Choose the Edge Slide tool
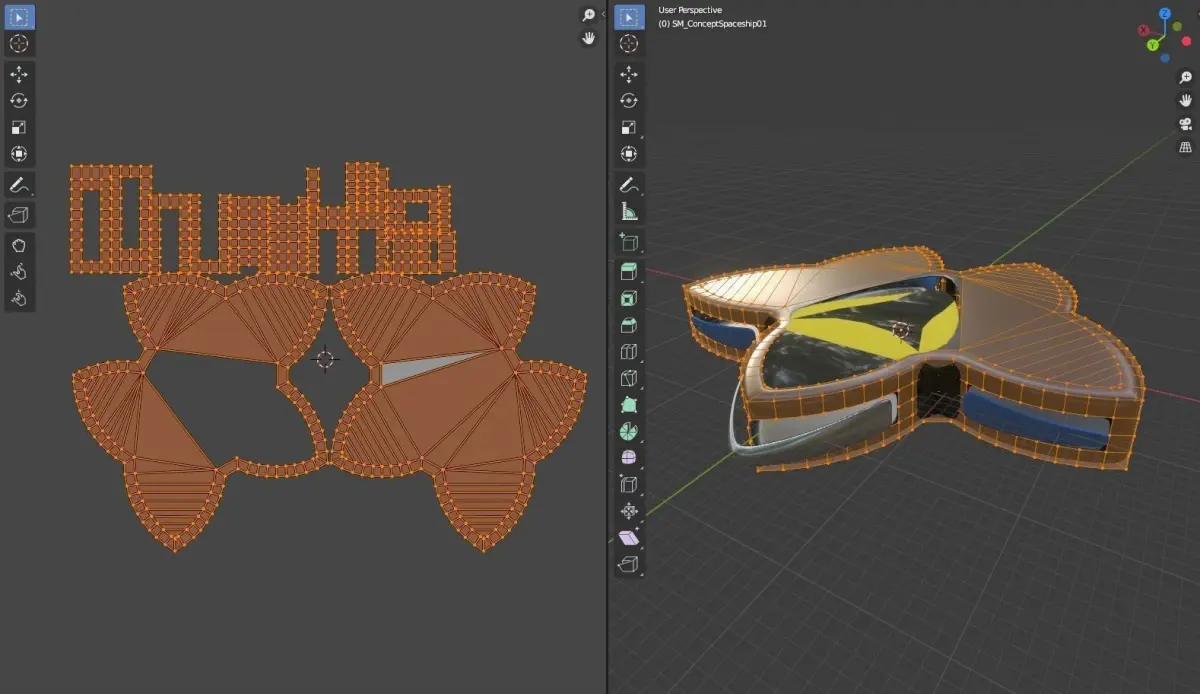 [629, 485]
